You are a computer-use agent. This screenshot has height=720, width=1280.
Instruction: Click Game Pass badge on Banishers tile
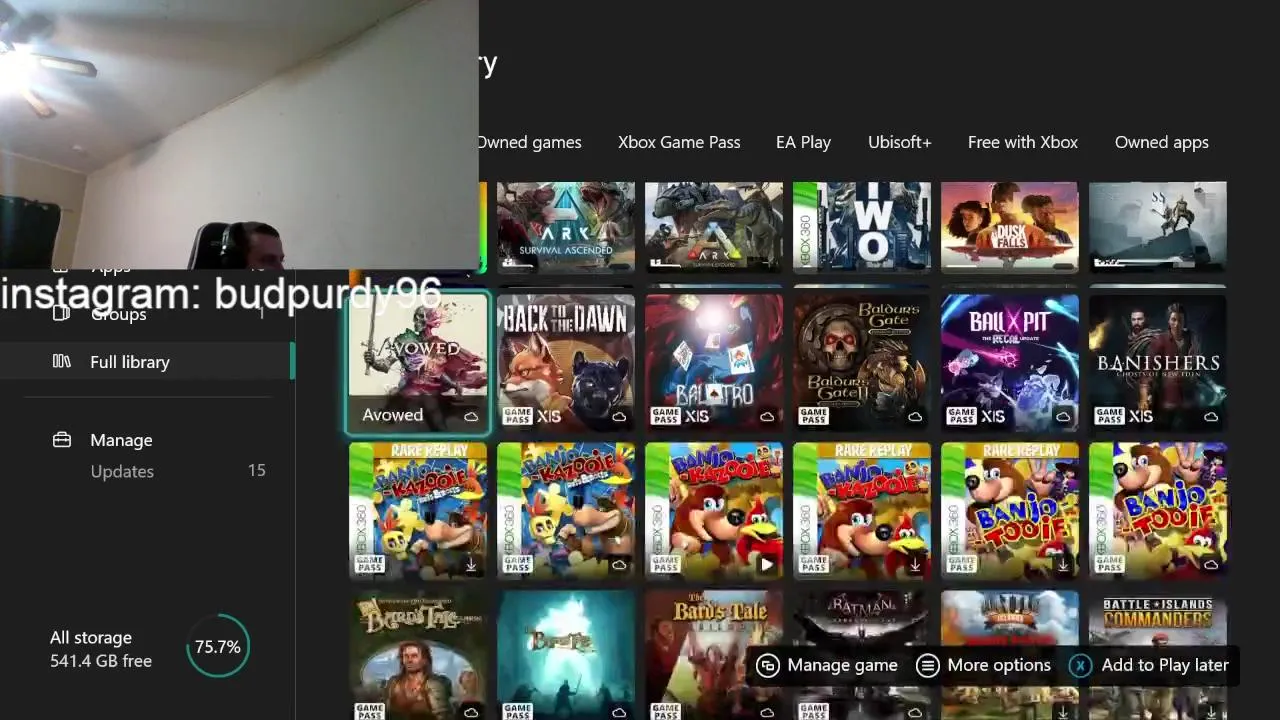pyautogui.click(x=1109, y=416)
